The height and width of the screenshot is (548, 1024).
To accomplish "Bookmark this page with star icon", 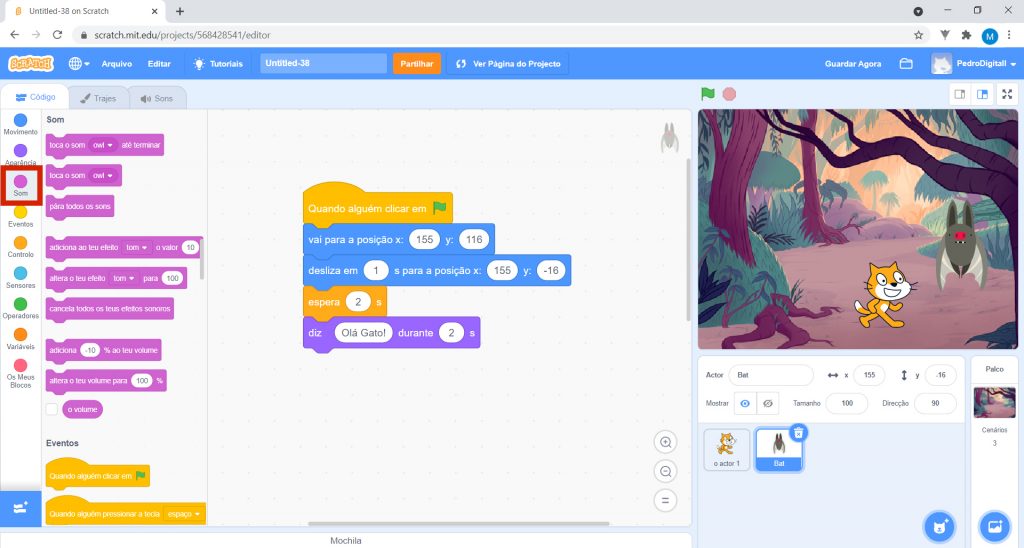I will (x=918, y=35).
